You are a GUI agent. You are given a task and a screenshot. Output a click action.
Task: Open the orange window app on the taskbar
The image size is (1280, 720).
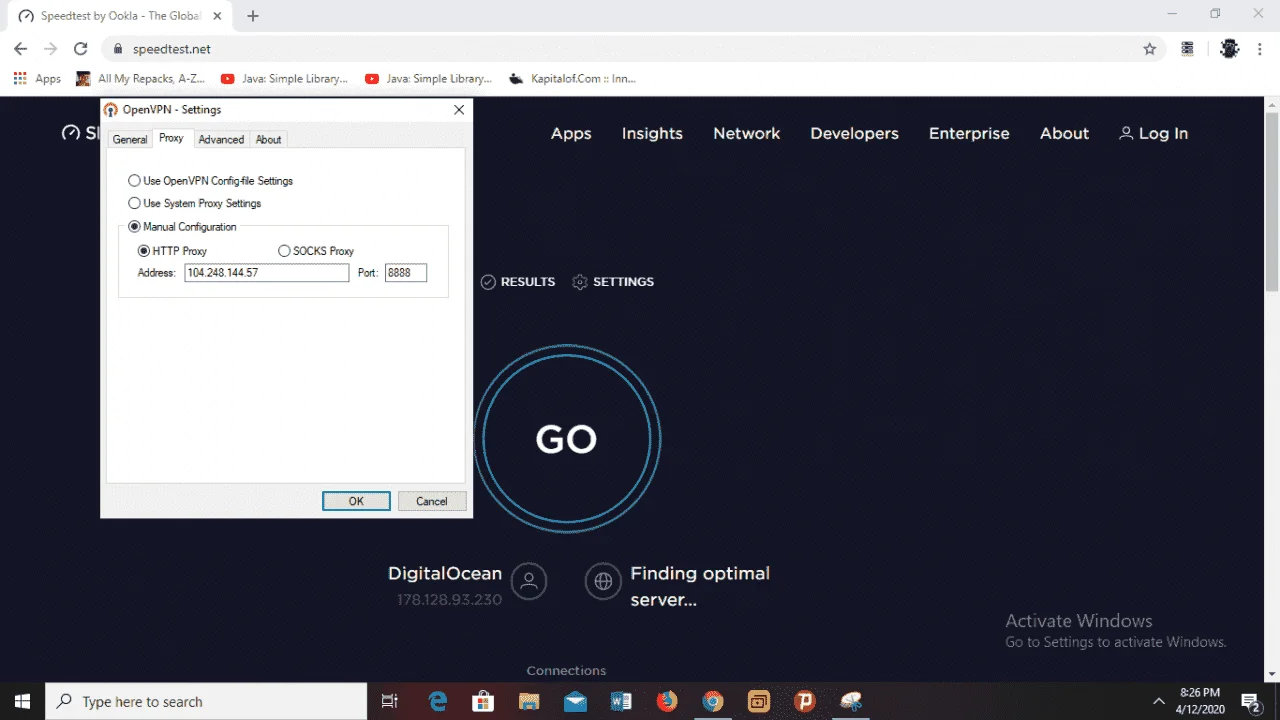click(x=758, y=701)
